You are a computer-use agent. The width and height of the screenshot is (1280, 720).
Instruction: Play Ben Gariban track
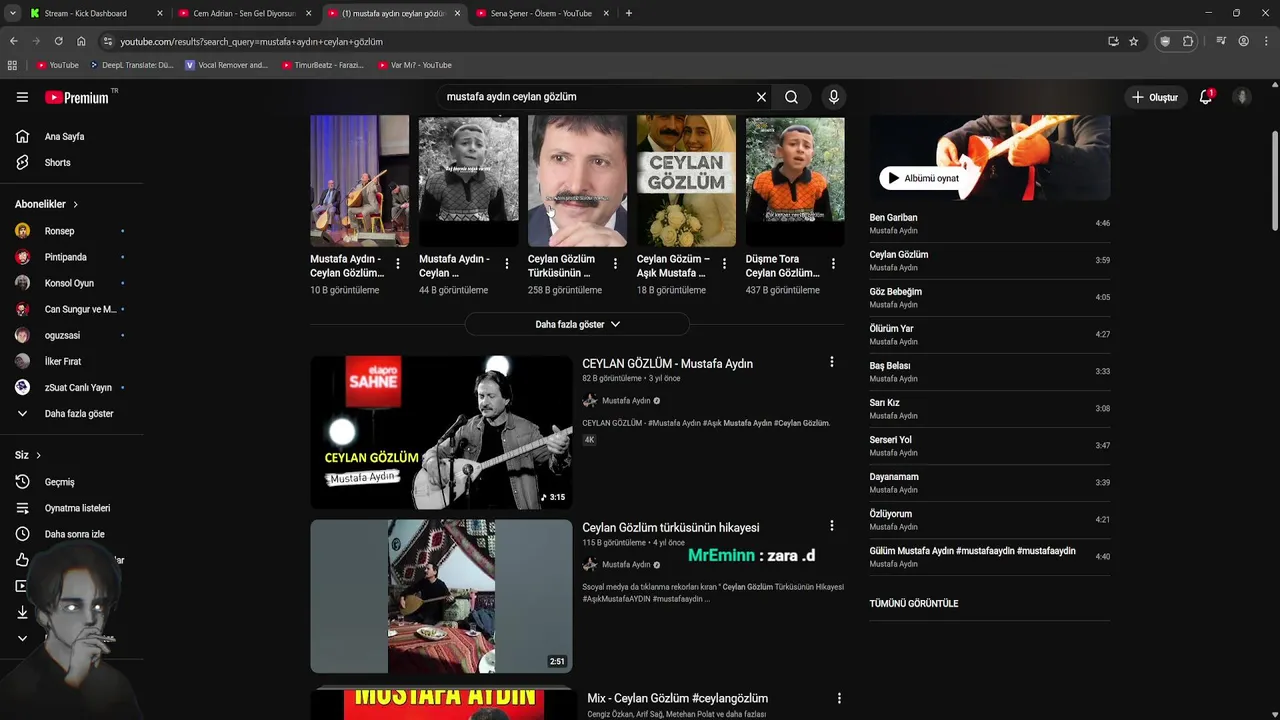pyautogui.click(x=990, y=224)
